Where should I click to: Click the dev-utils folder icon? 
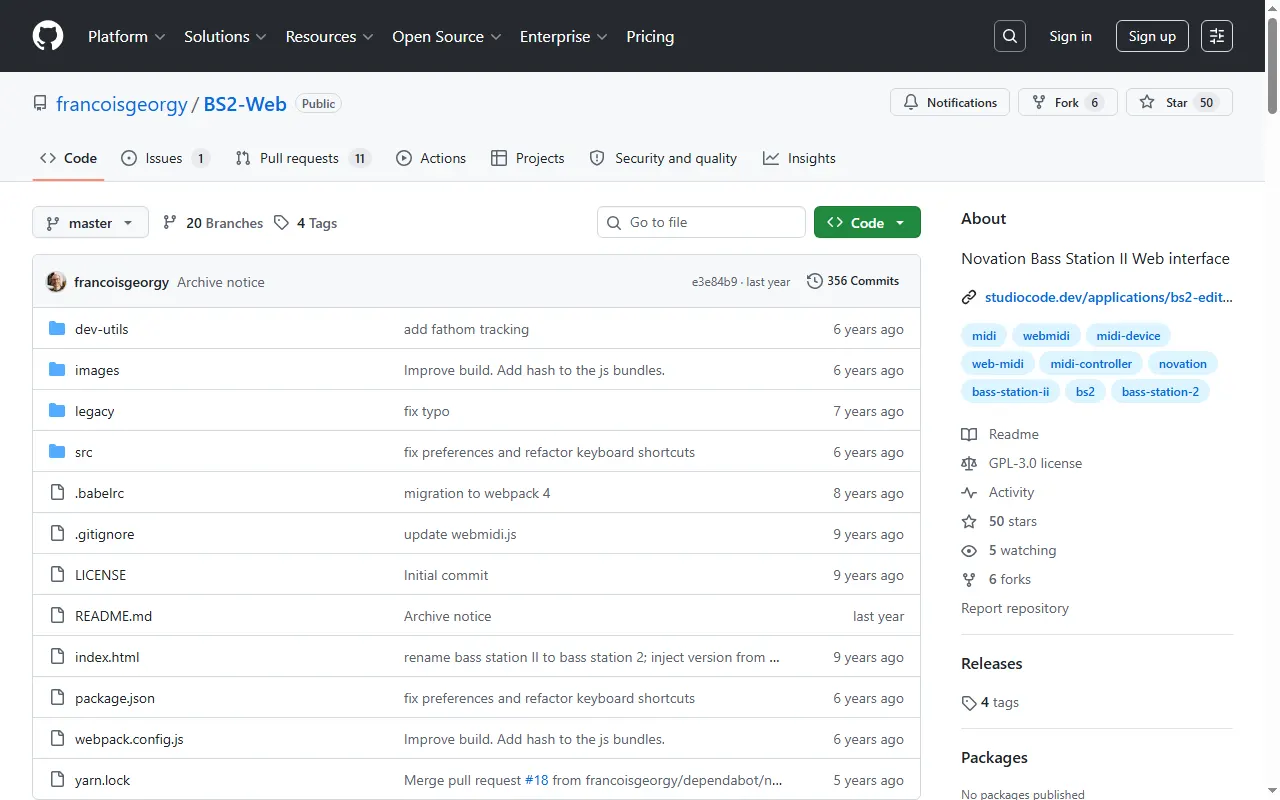pyautogui.click(x=57, y=329)
